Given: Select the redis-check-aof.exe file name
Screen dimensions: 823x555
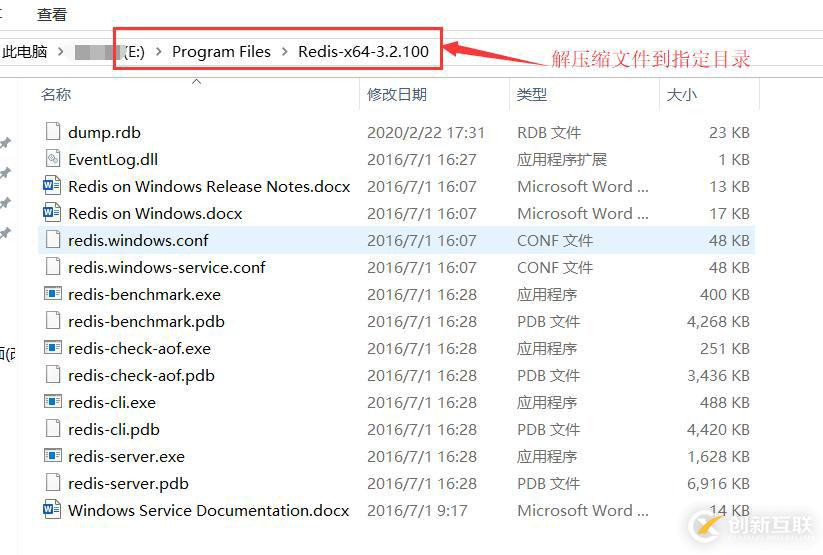Looking at the screenshot, I should click(140, 349).
